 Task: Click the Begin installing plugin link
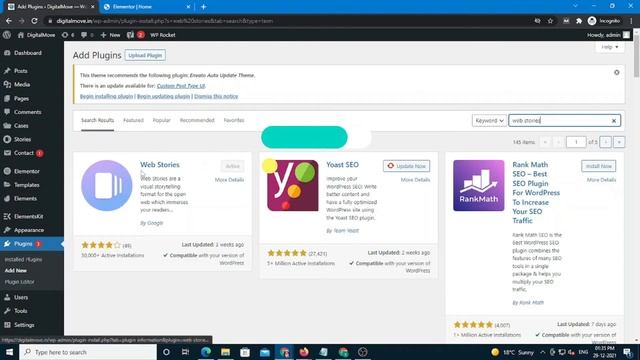point(107,96)
